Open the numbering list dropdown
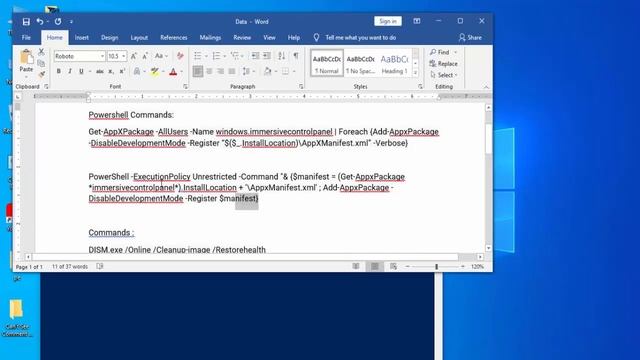Screen dimensions: 640x360 [x=224, y=56]
